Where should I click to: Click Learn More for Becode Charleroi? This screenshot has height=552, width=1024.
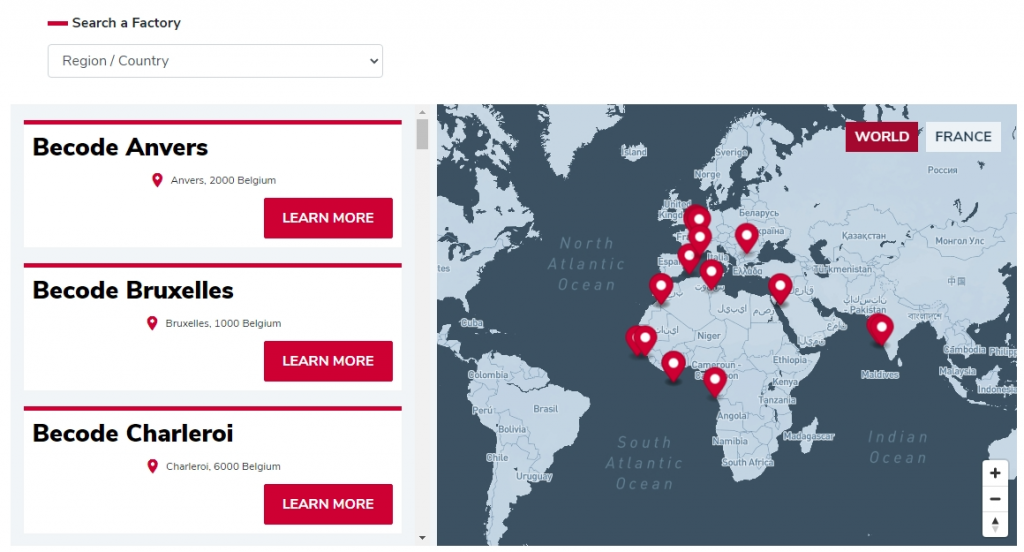(x=328, y=504)
